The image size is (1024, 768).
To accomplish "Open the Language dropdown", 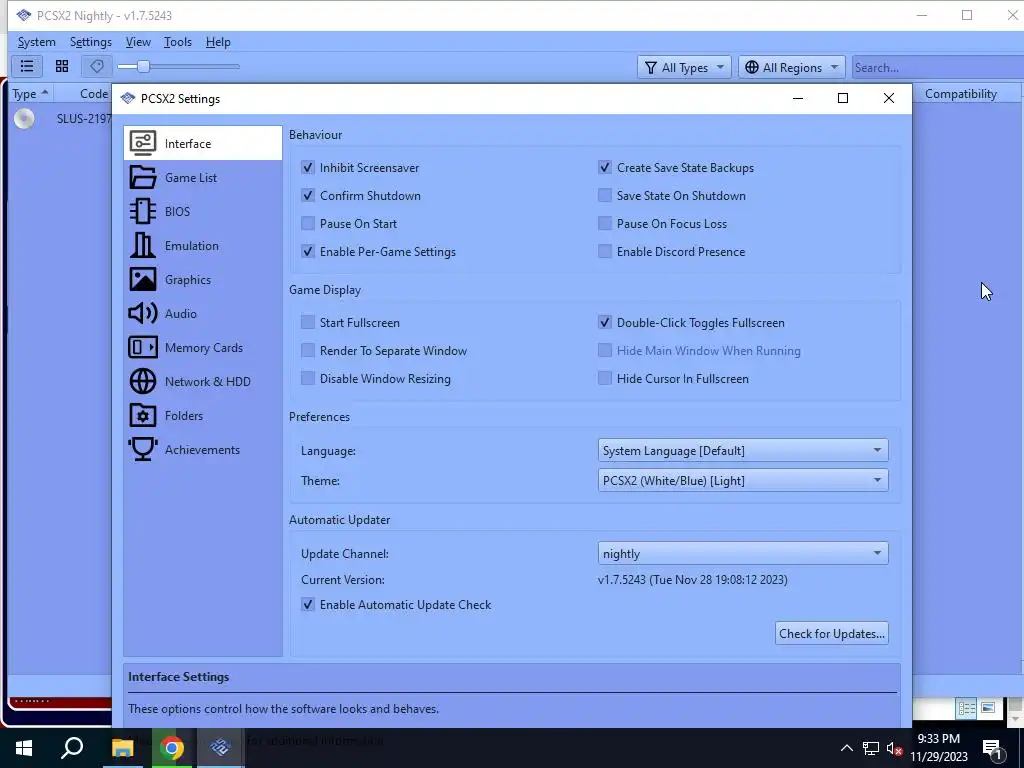I will 743,451.
